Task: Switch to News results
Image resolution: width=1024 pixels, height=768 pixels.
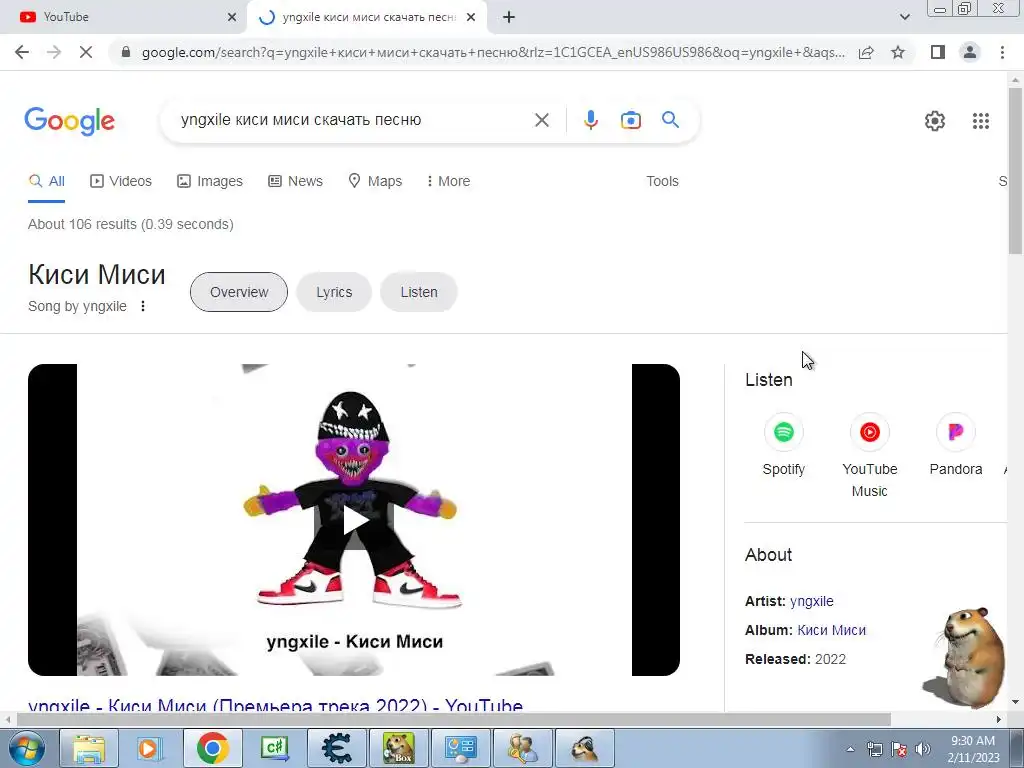Action: click(295, 181)
